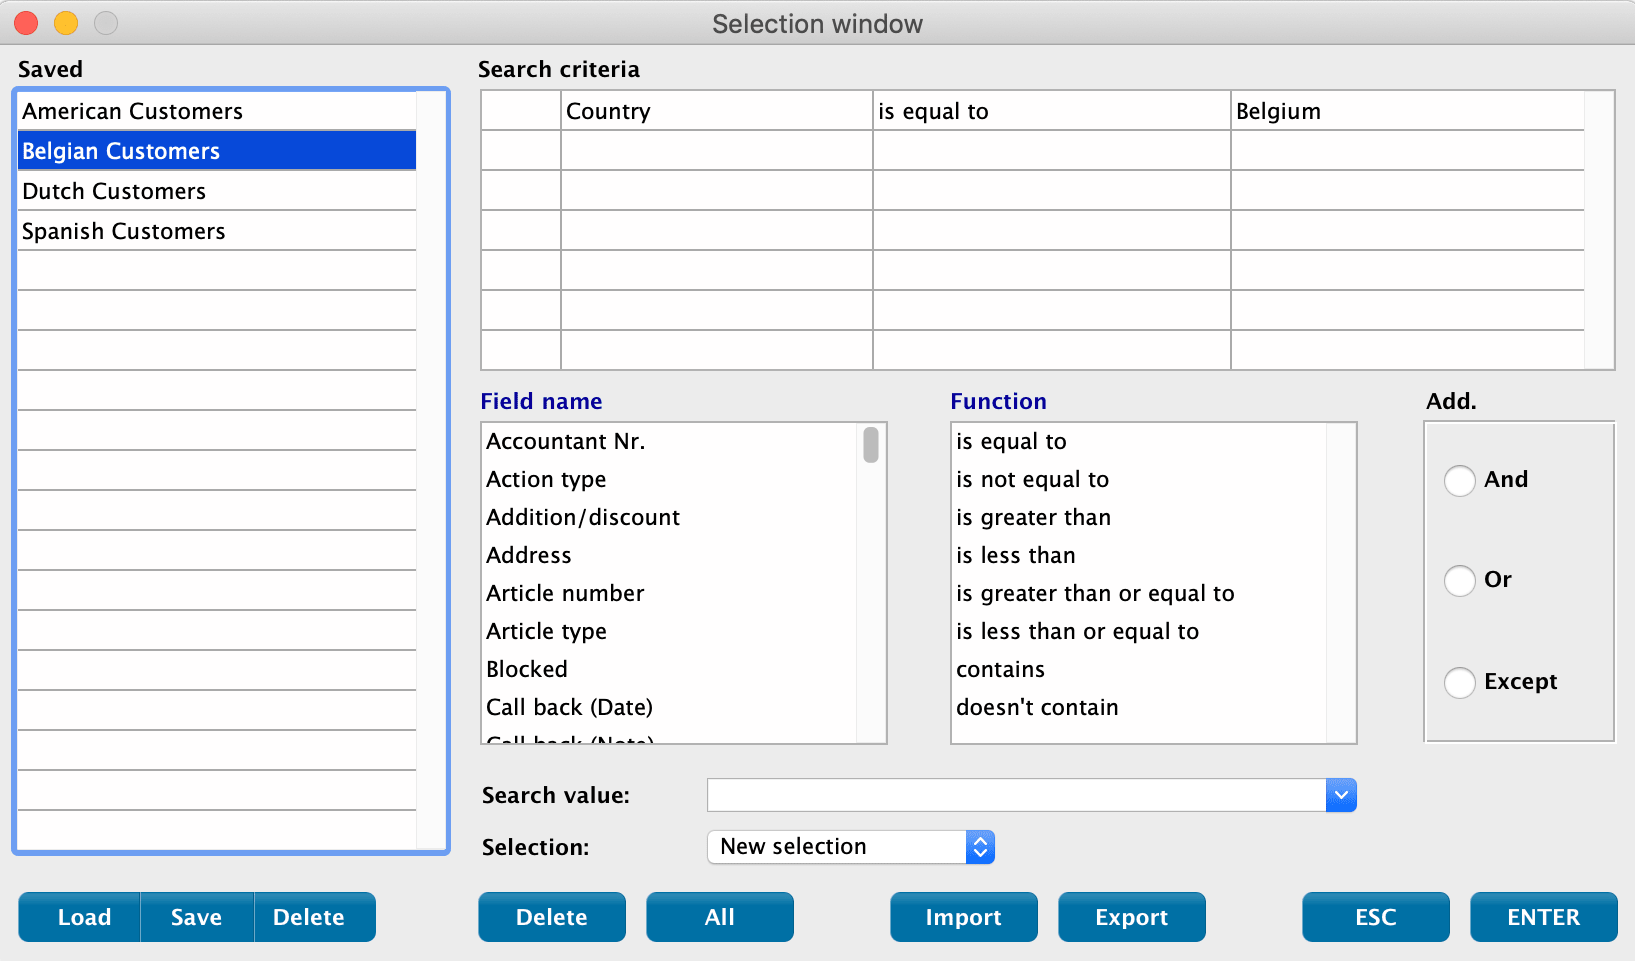The image size is (1635, 961).
Task: Click the ESC button
Action: 1376,917
